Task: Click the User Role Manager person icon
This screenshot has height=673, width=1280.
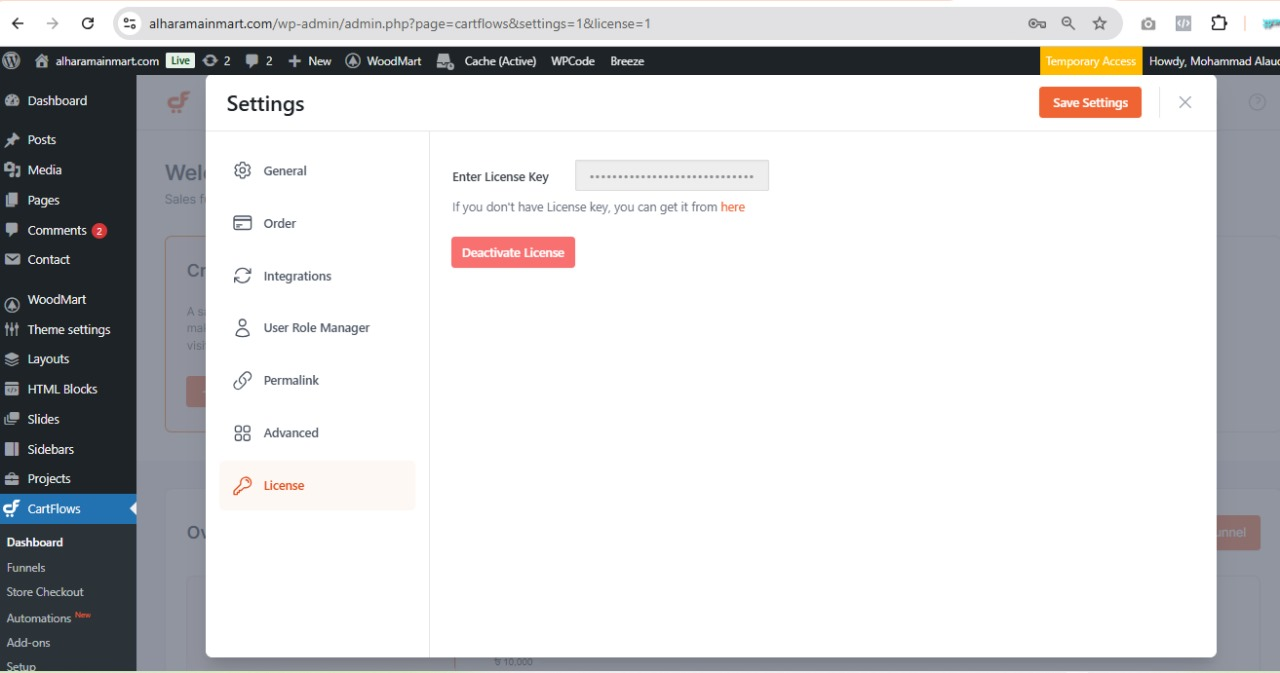Action: click(x=242, y=328)
